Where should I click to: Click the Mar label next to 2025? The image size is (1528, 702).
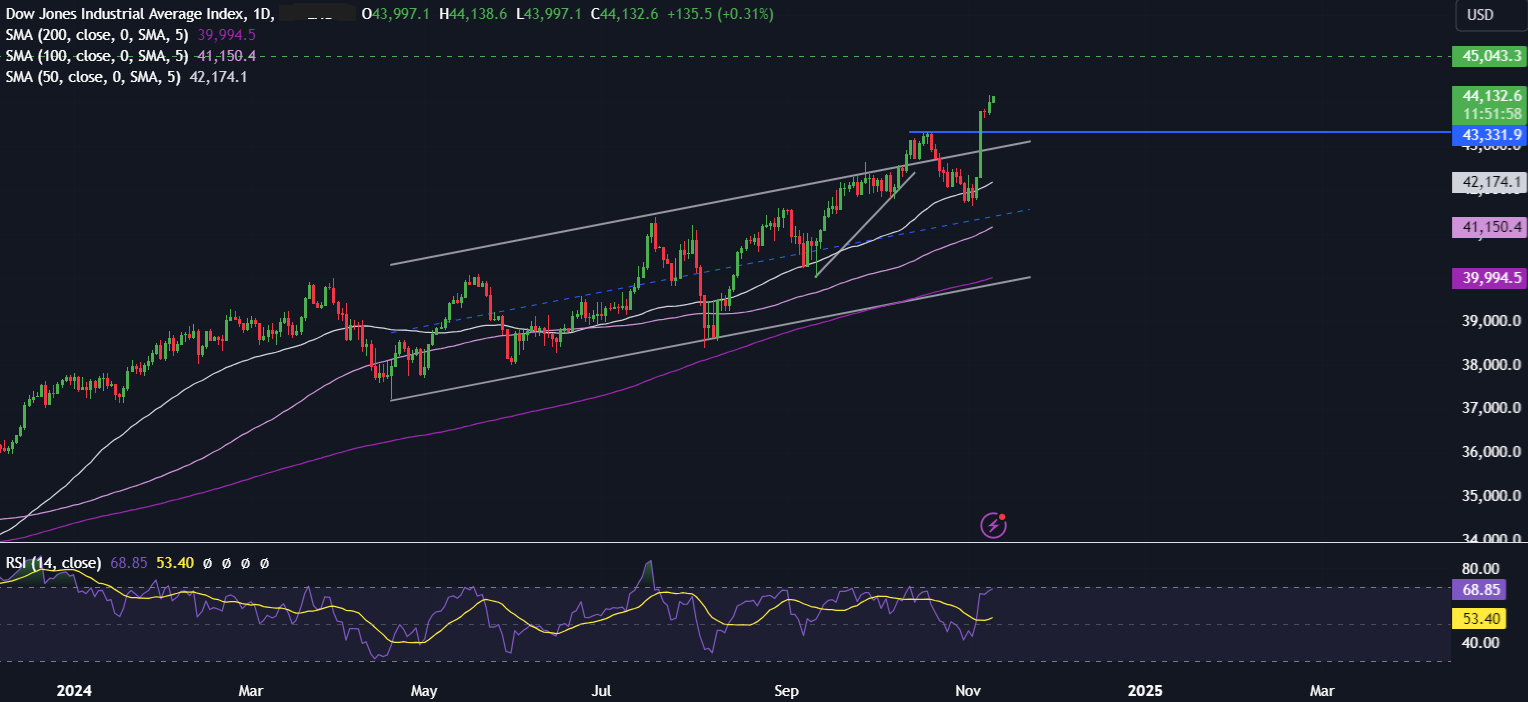[x=1322, y=691]
